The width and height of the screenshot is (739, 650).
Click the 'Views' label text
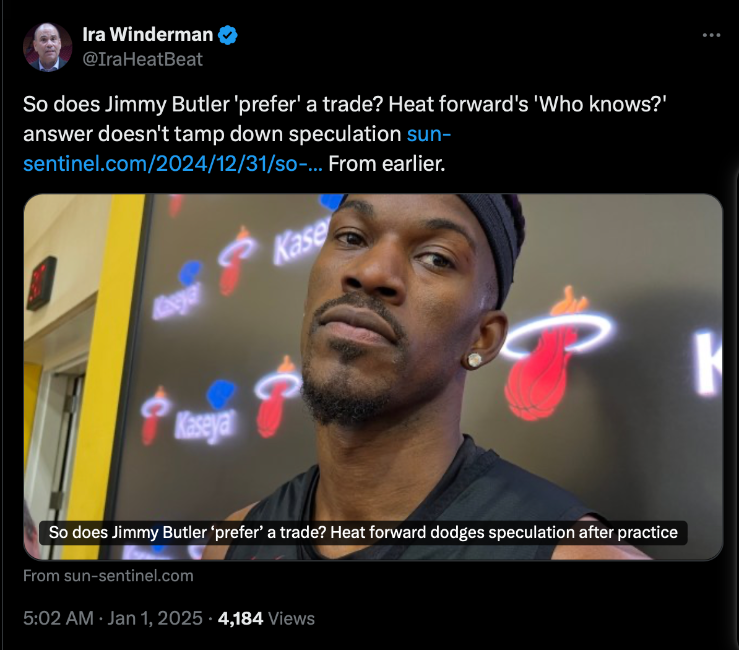[x=291, y=618]
